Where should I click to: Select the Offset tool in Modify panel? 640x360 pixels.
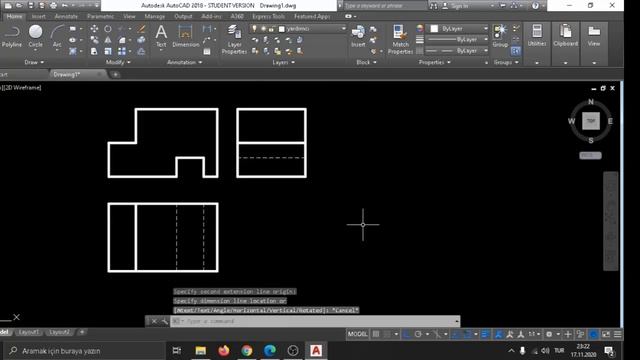point(141,51)
